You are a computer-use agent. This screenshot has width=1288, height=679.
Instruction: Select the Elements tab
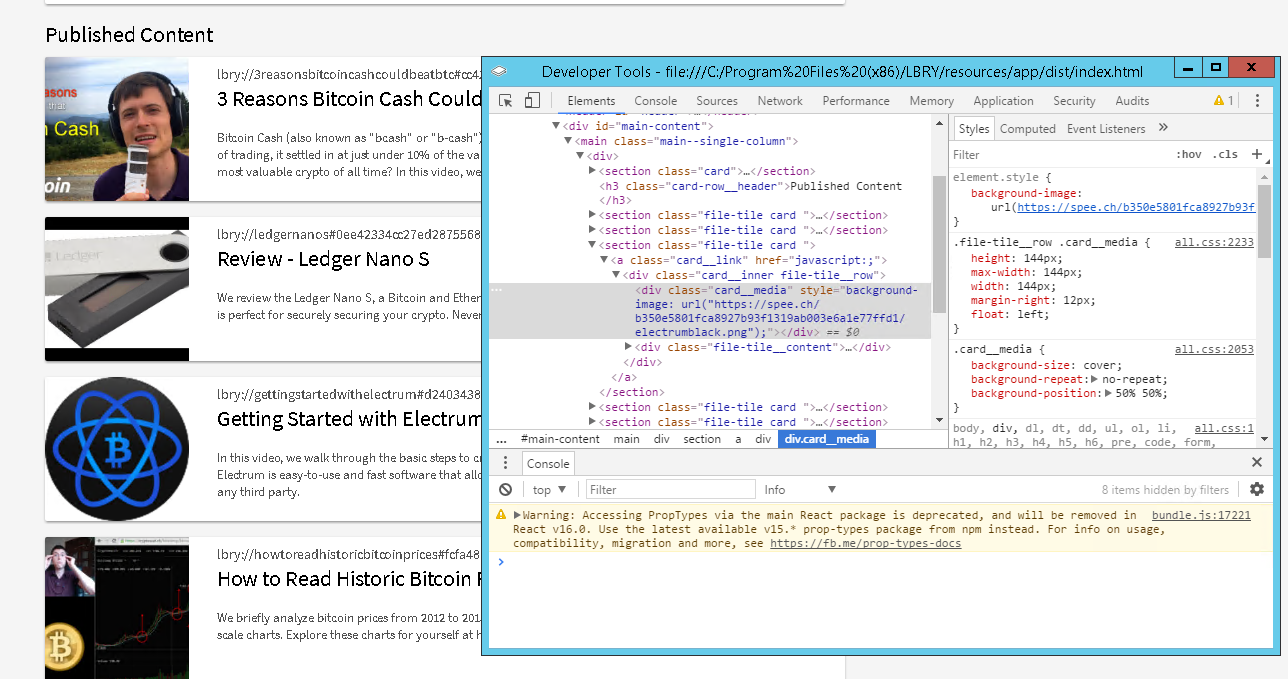click(x=591, y=101)
